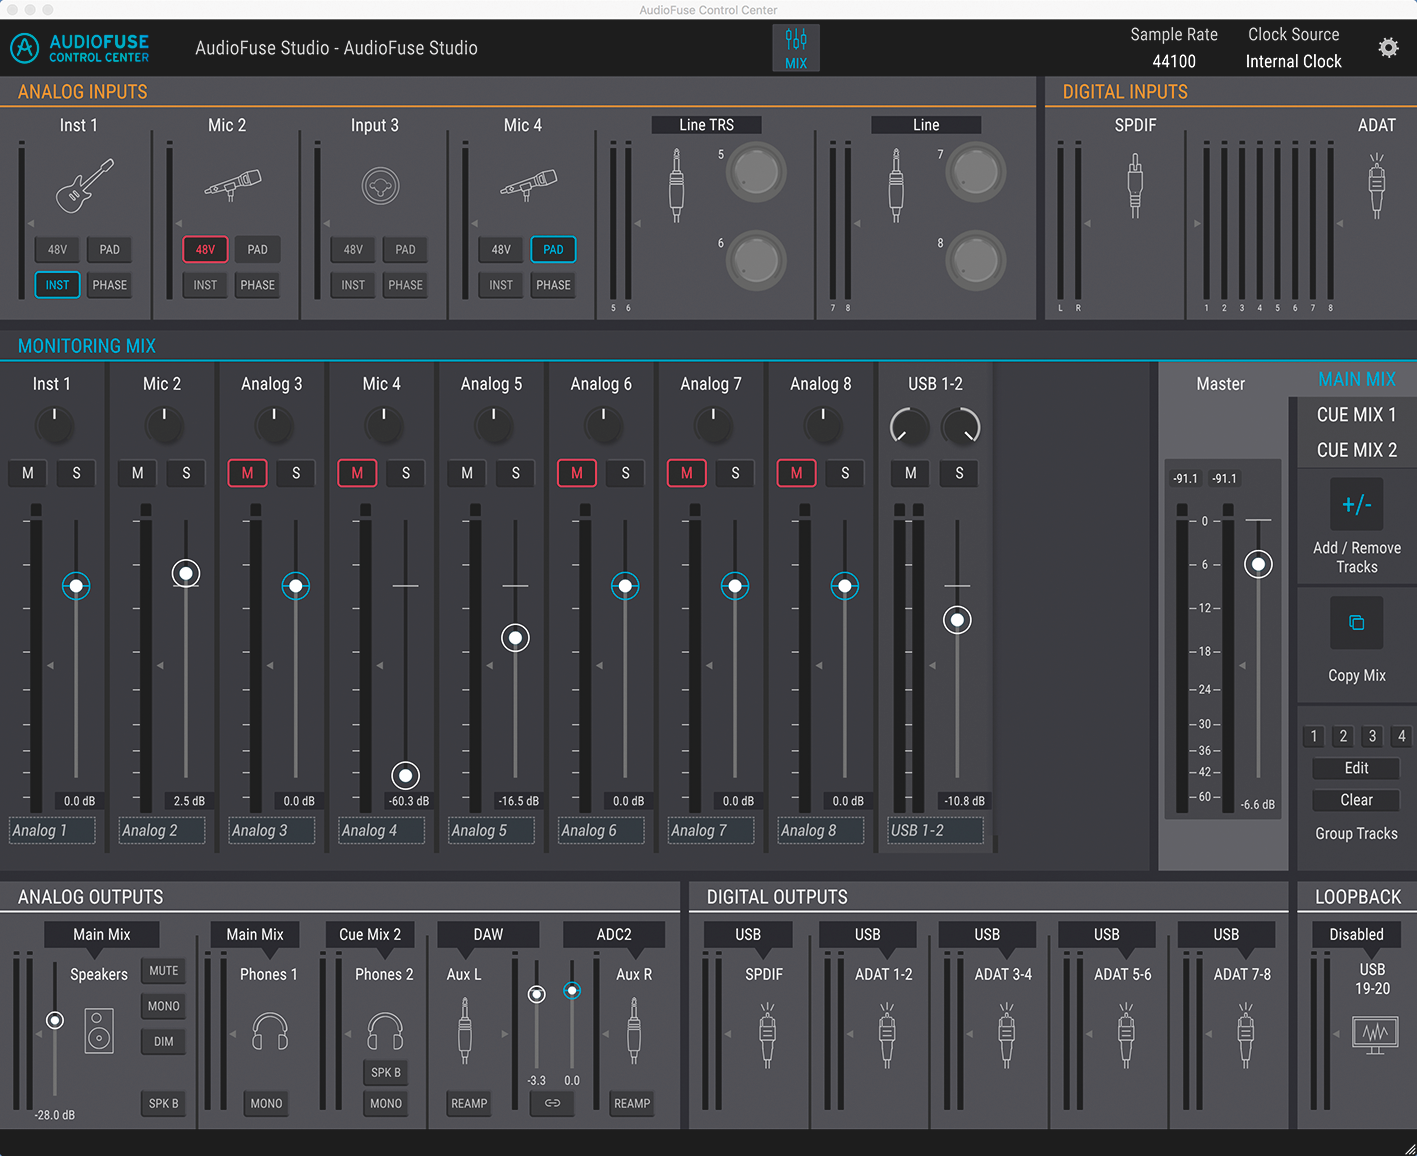1417x1156 pixels.
Task: Click the Speakers output icon
Action: 99,1031
